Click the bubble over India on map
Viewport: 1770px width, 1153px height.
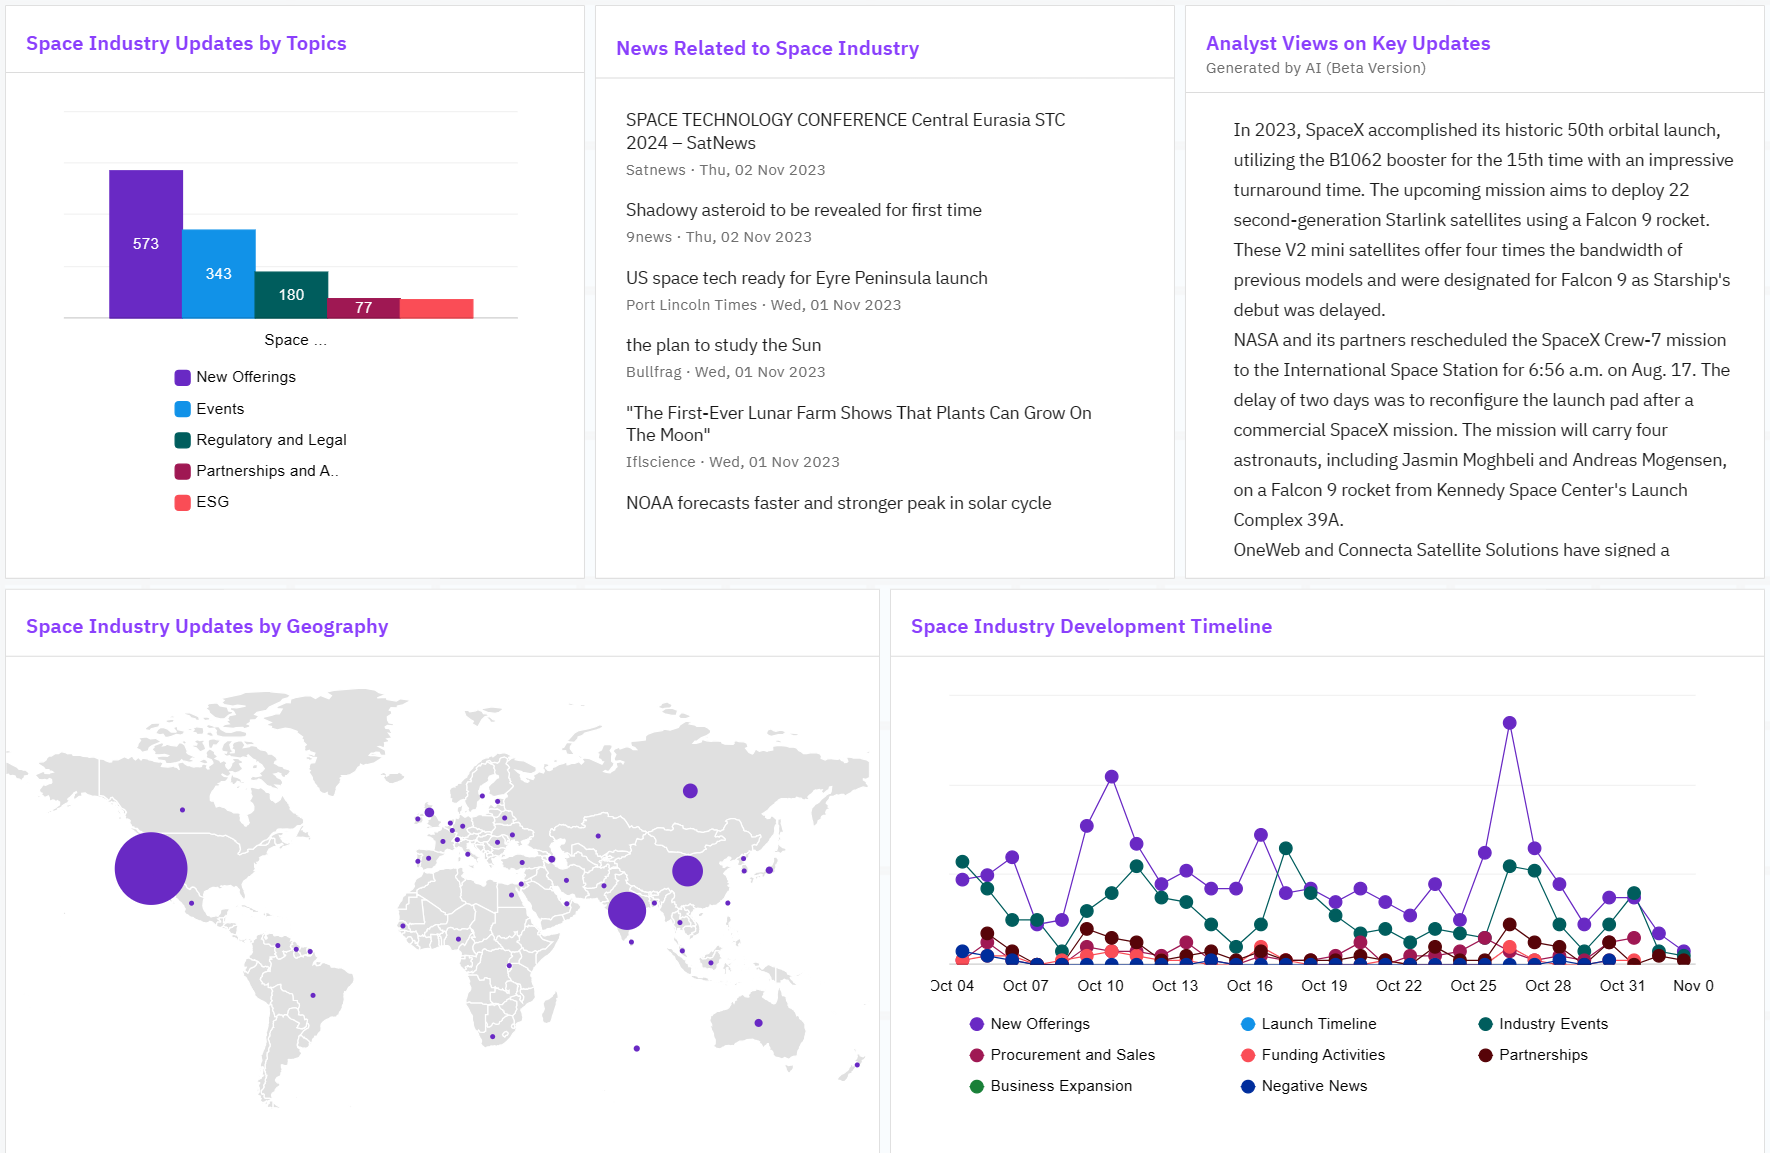[x=627, y=911]
